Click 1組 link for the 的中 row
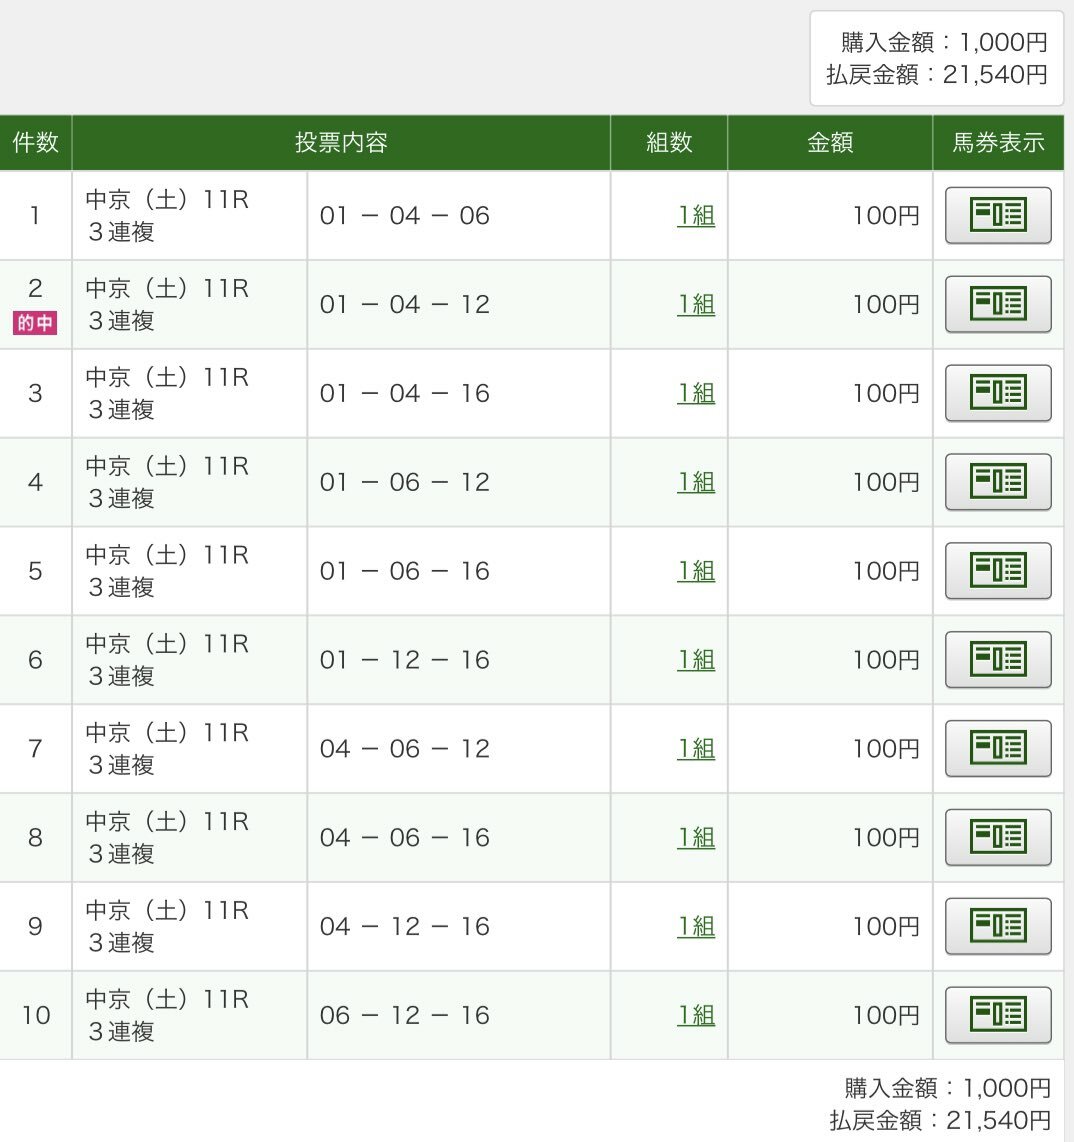 tap(696, 304)
